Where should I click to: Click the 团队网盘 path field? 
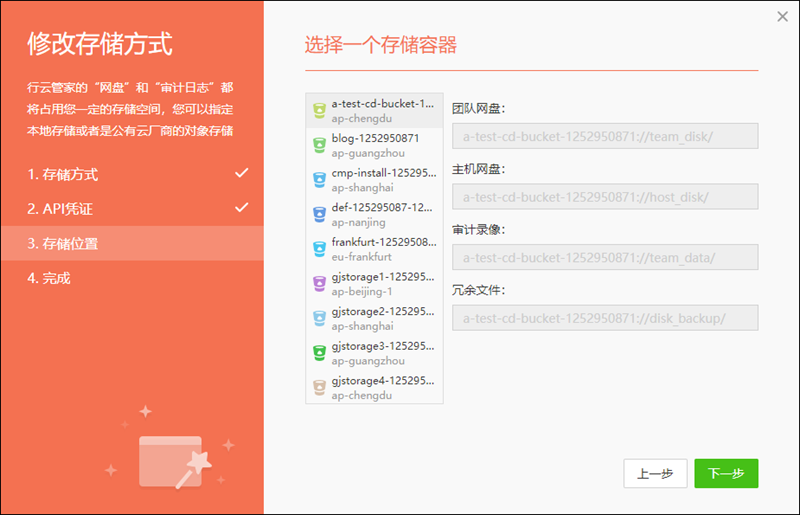[x=605, y=136]
